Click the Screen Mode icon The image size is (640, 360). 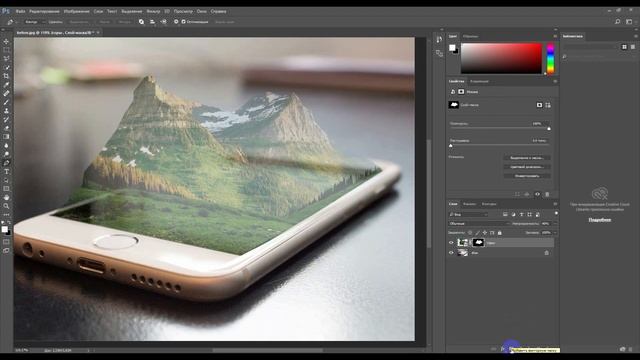tap(6, 250)
